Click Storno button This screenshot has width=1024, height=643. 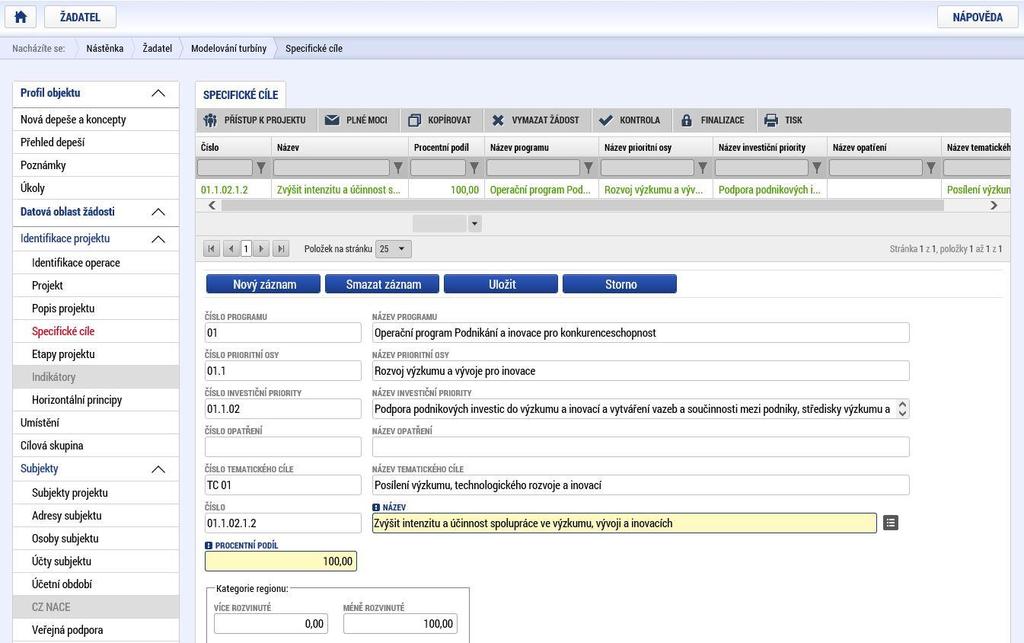620,285
